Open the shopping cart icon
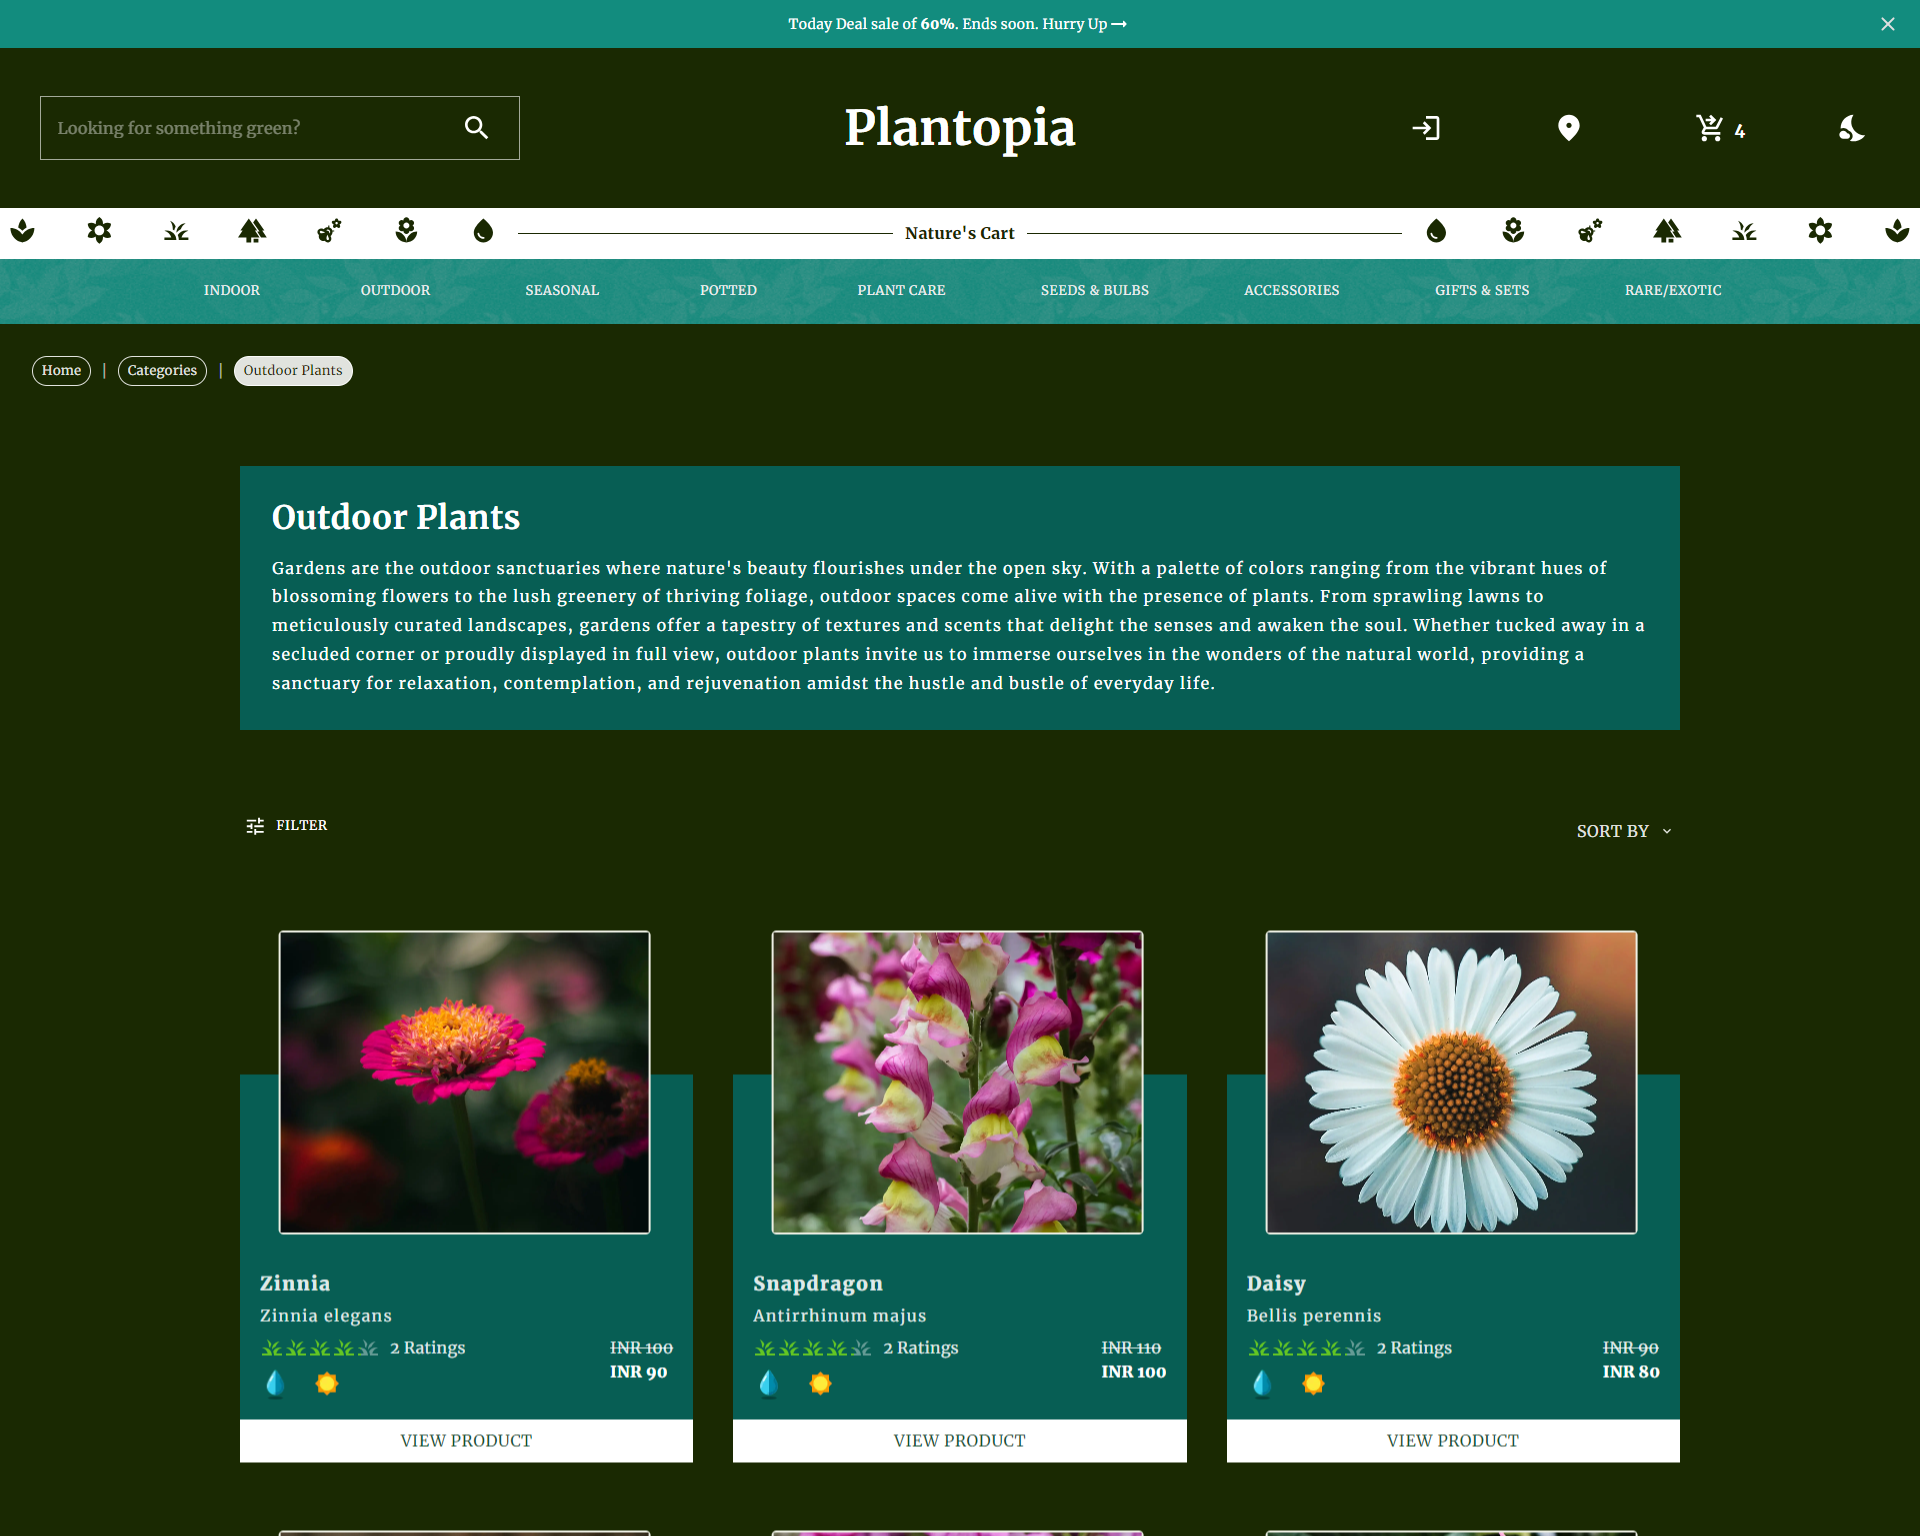The height and width of the screenshot is (1536, 1920). (1710, 128)
